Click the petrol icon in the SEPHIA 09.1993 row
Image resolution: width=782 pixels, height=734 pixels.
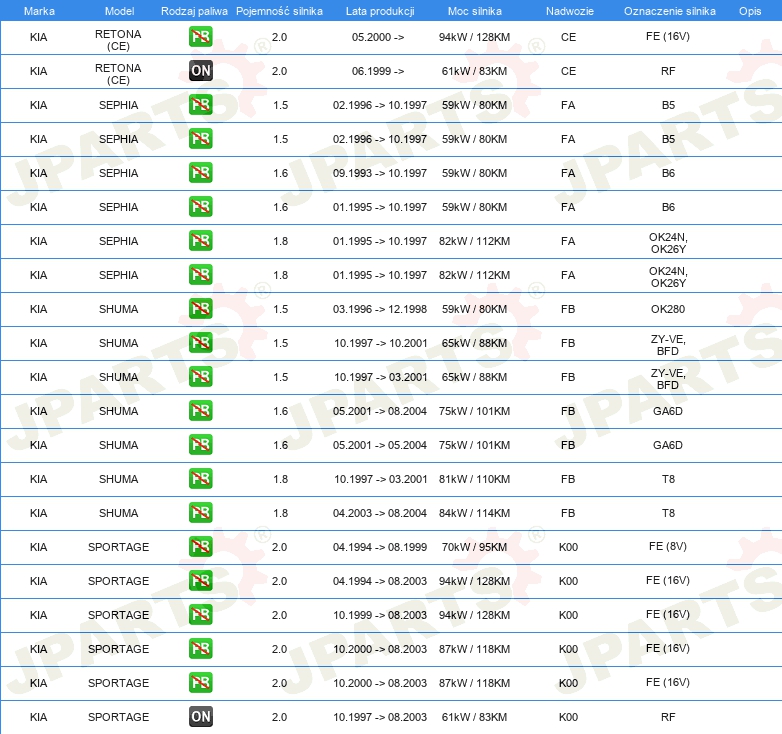click(200, 173)
